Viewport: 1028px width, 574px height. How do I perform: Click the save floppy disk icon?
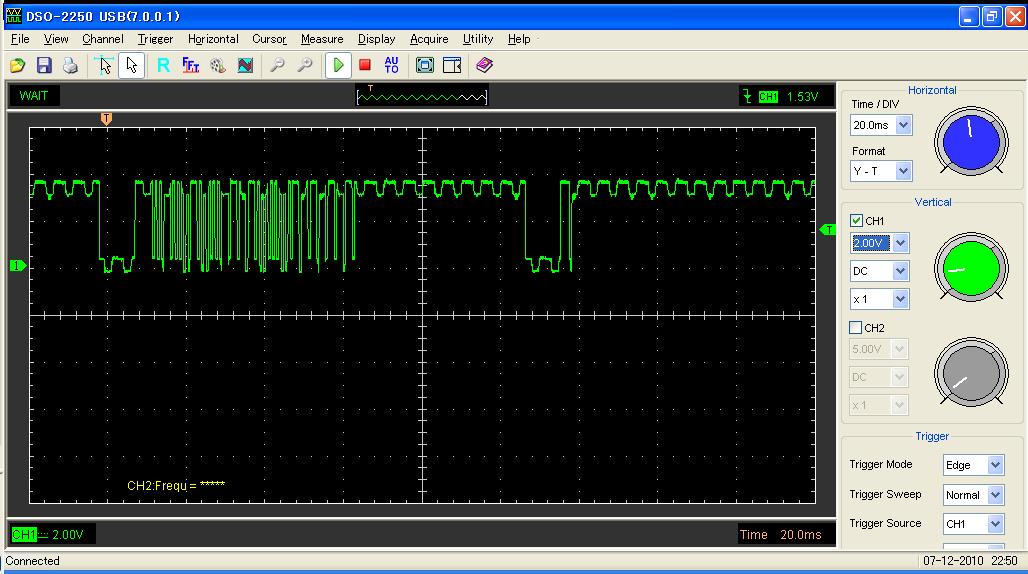pyautogui.click(x=44, y=65)
